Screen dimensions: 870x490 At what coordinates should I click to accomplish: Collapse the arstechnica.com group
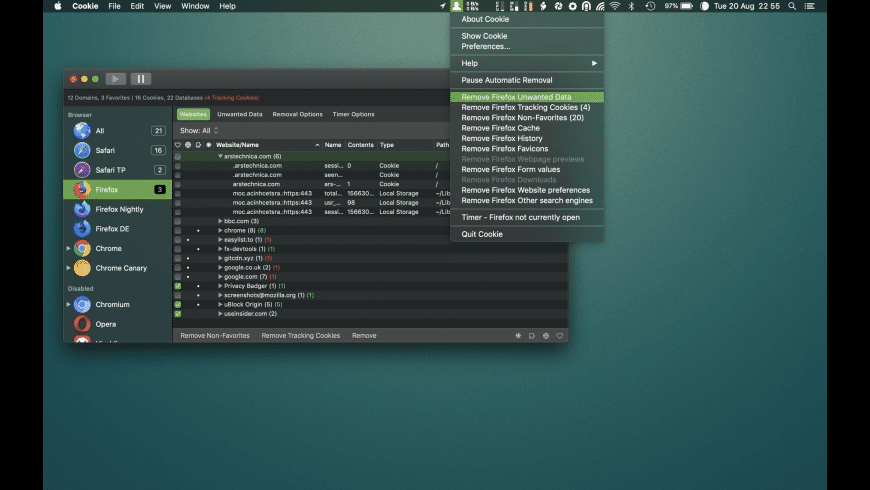point(220,156)
